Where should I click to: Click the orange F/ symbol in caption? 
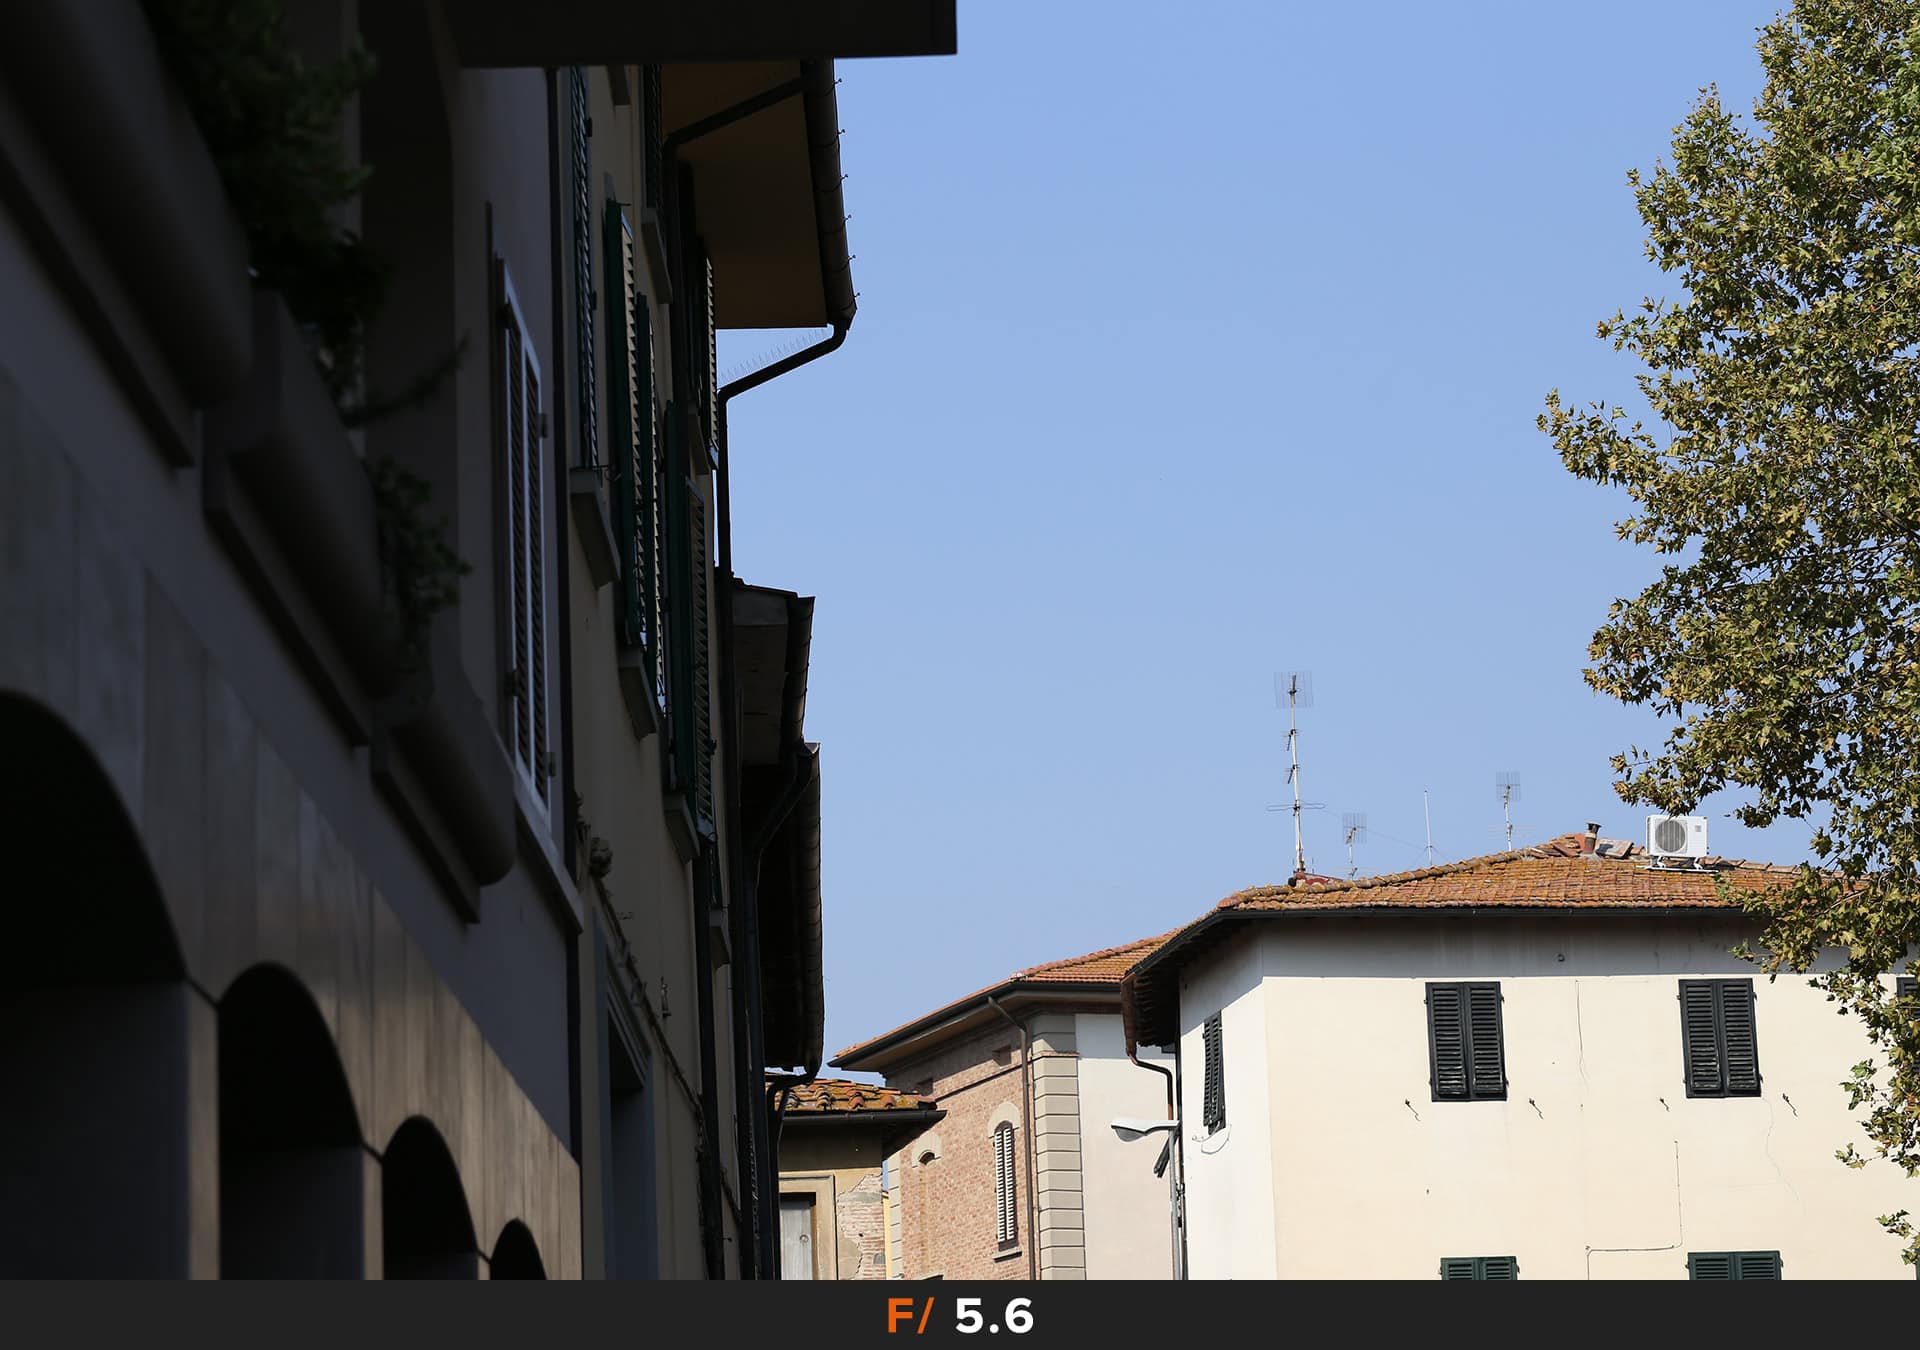click(x=908, y=1316)
